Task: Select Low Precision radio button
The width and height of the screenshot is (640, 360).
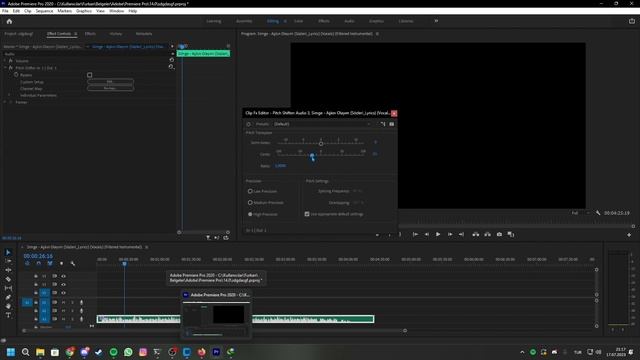Action: click(250, 191)
